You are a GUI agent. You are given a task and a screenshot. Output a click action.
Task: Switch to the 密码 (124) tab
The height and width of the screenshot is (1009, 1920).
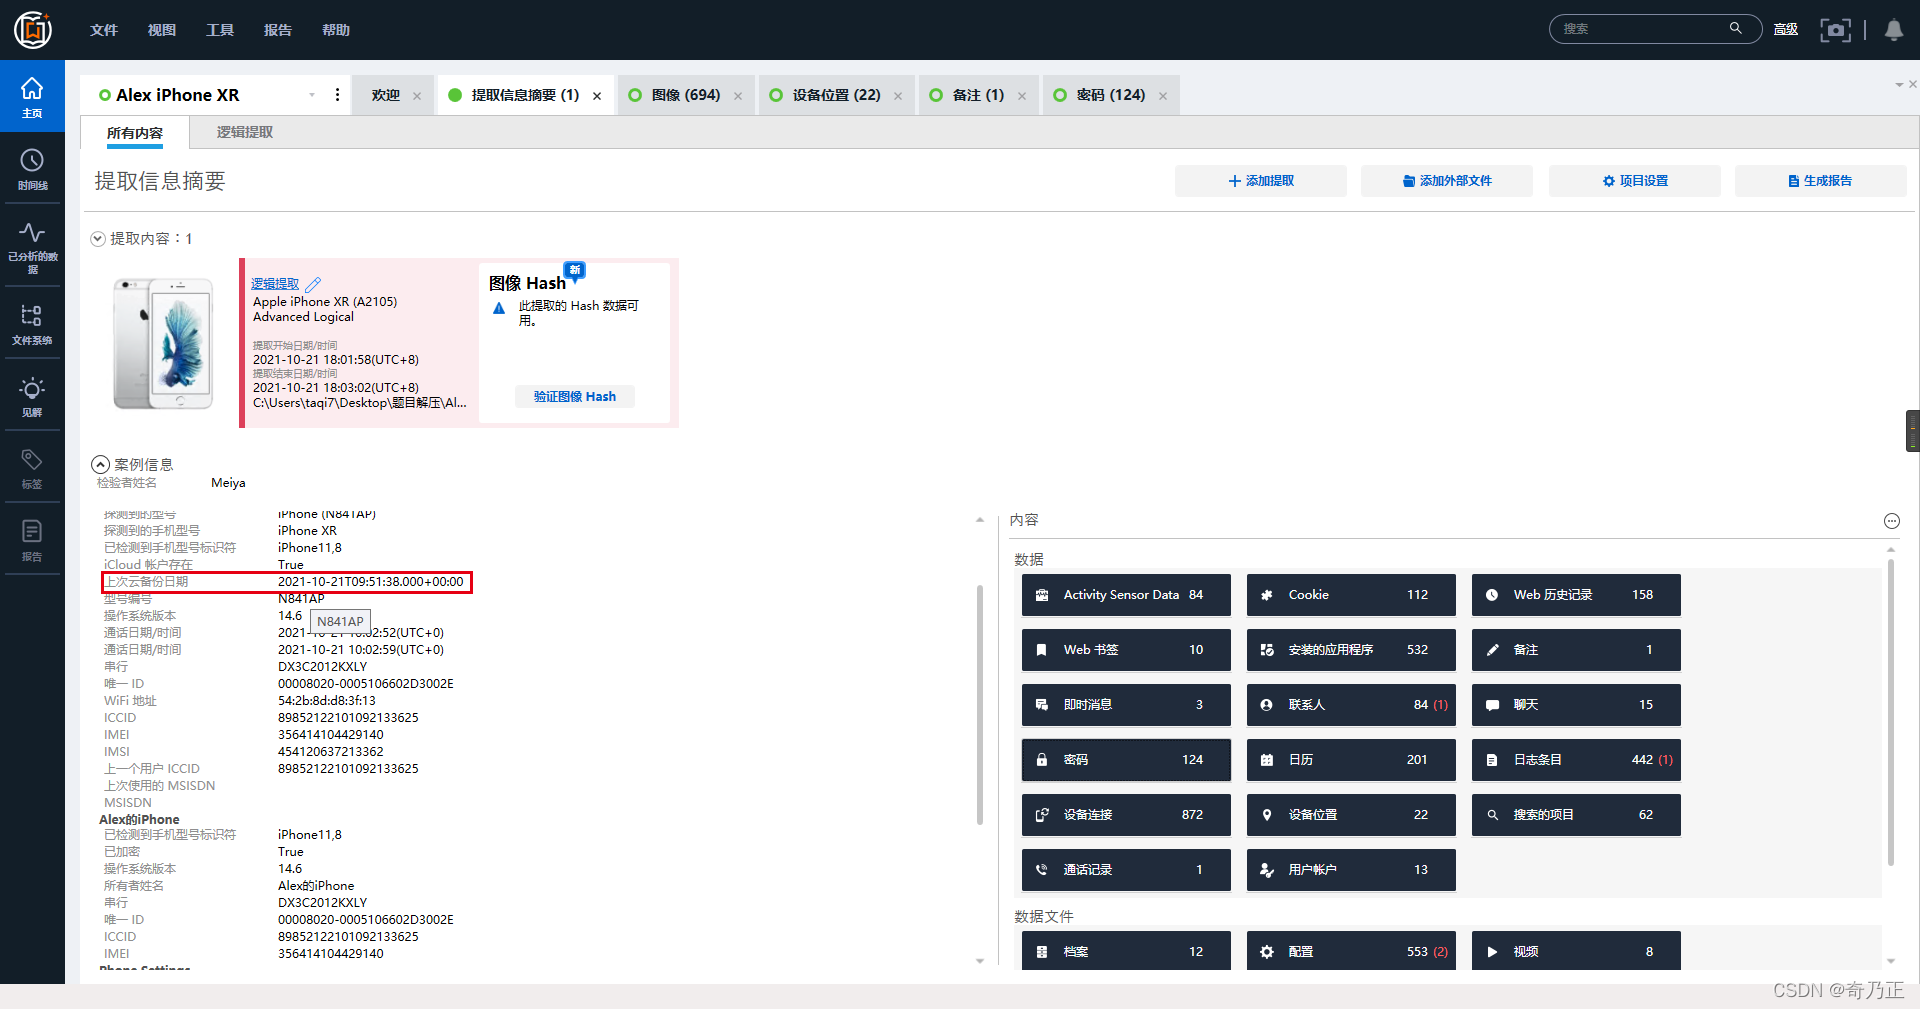click(x=1111, y=95)
